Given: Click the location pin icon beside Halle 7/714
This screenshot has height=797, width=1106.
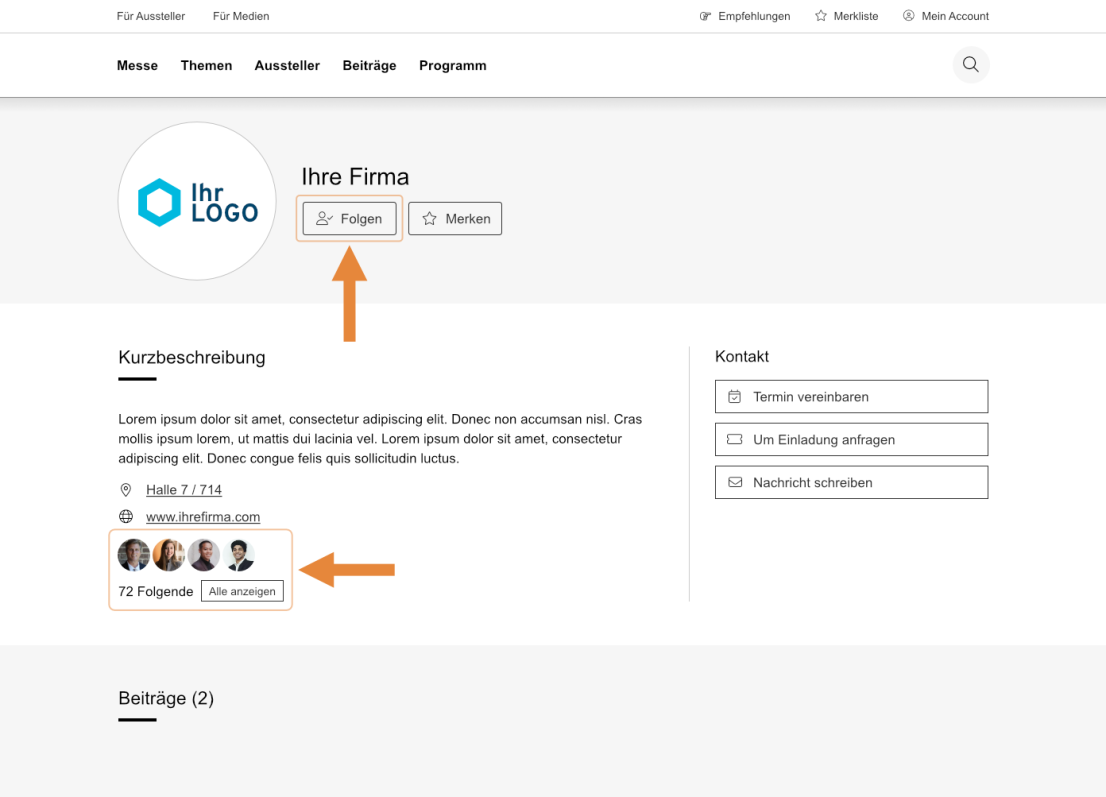Looking at the screenshot, I should click(x=126, y=490).
